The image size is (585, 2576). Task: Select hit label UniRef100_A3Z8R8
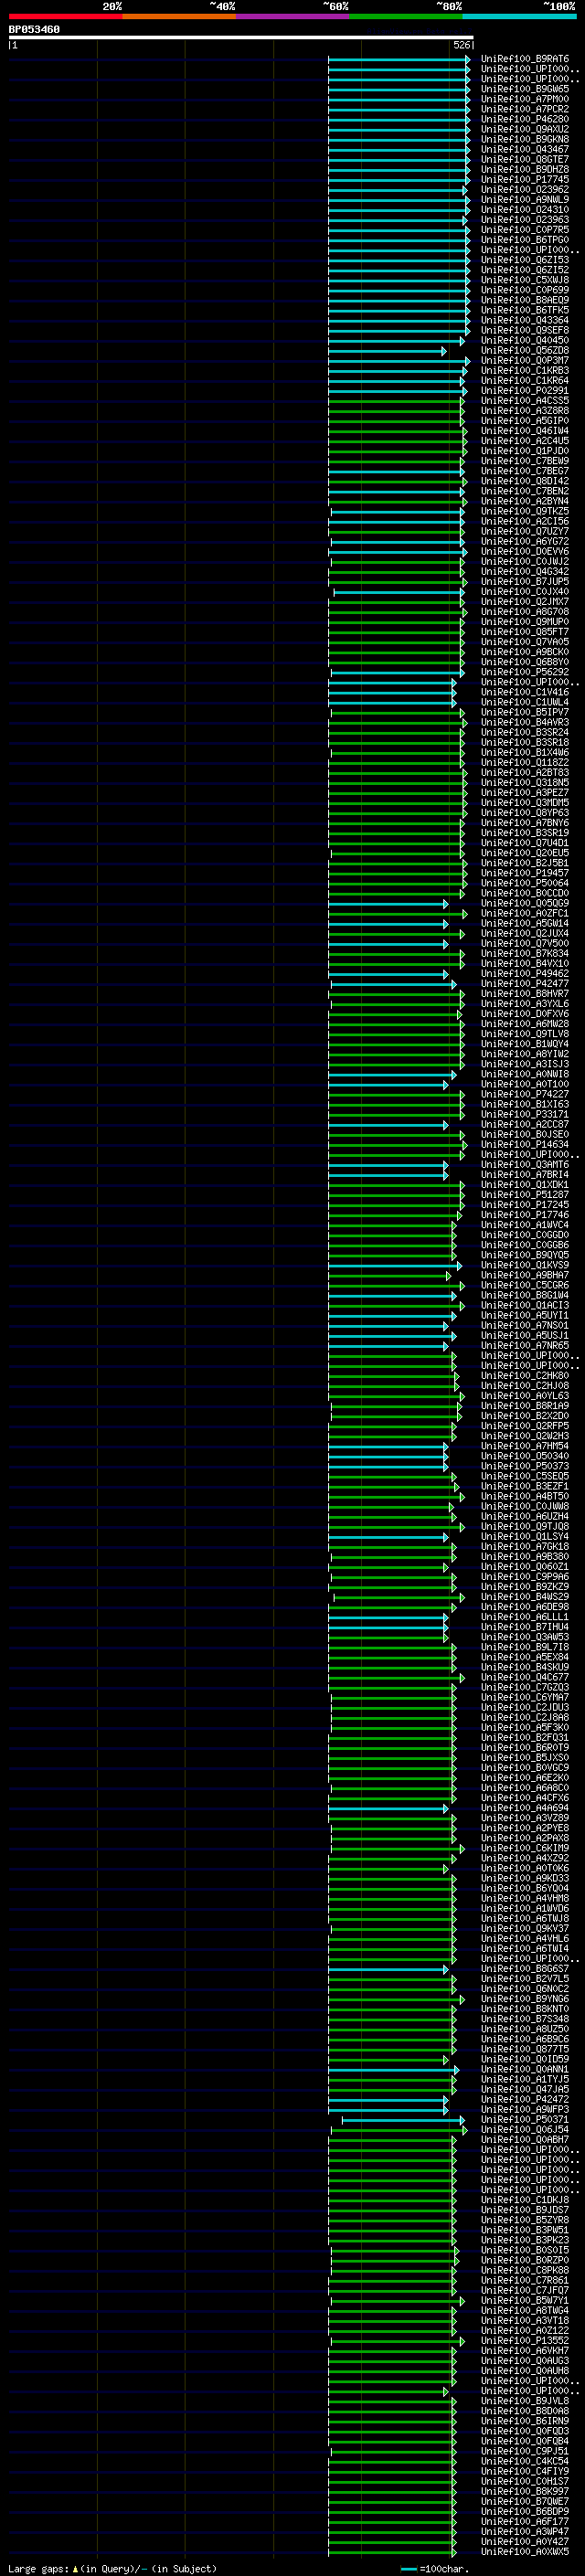[x=525, y=411]
